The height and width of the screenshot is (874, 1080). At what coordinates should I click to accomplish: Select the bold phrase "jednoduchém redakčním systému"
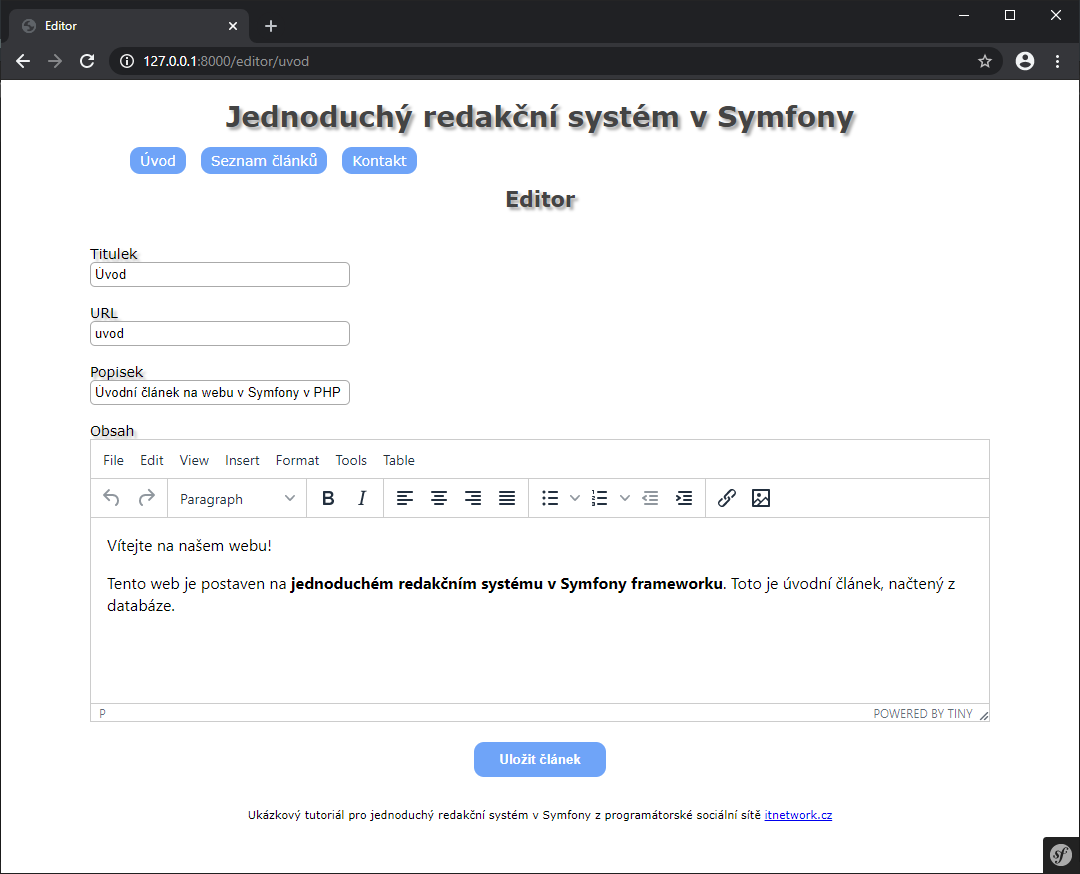417,584
